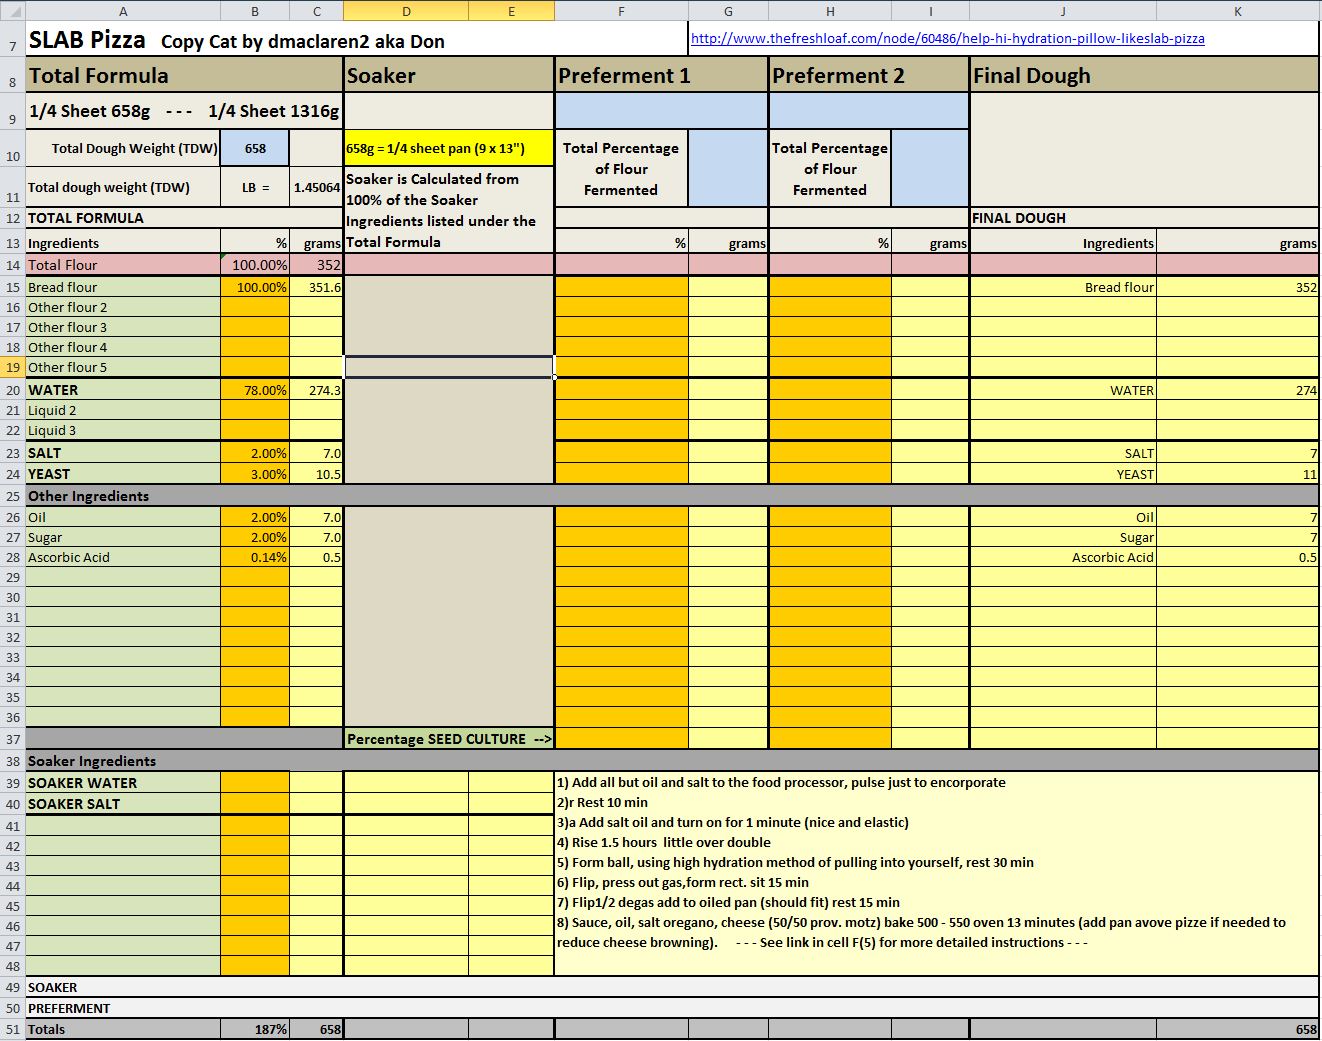1322x1041 pixels.
Task: Click the YEAST 3.00% percentage cell
Action: (x=255, y=474)
